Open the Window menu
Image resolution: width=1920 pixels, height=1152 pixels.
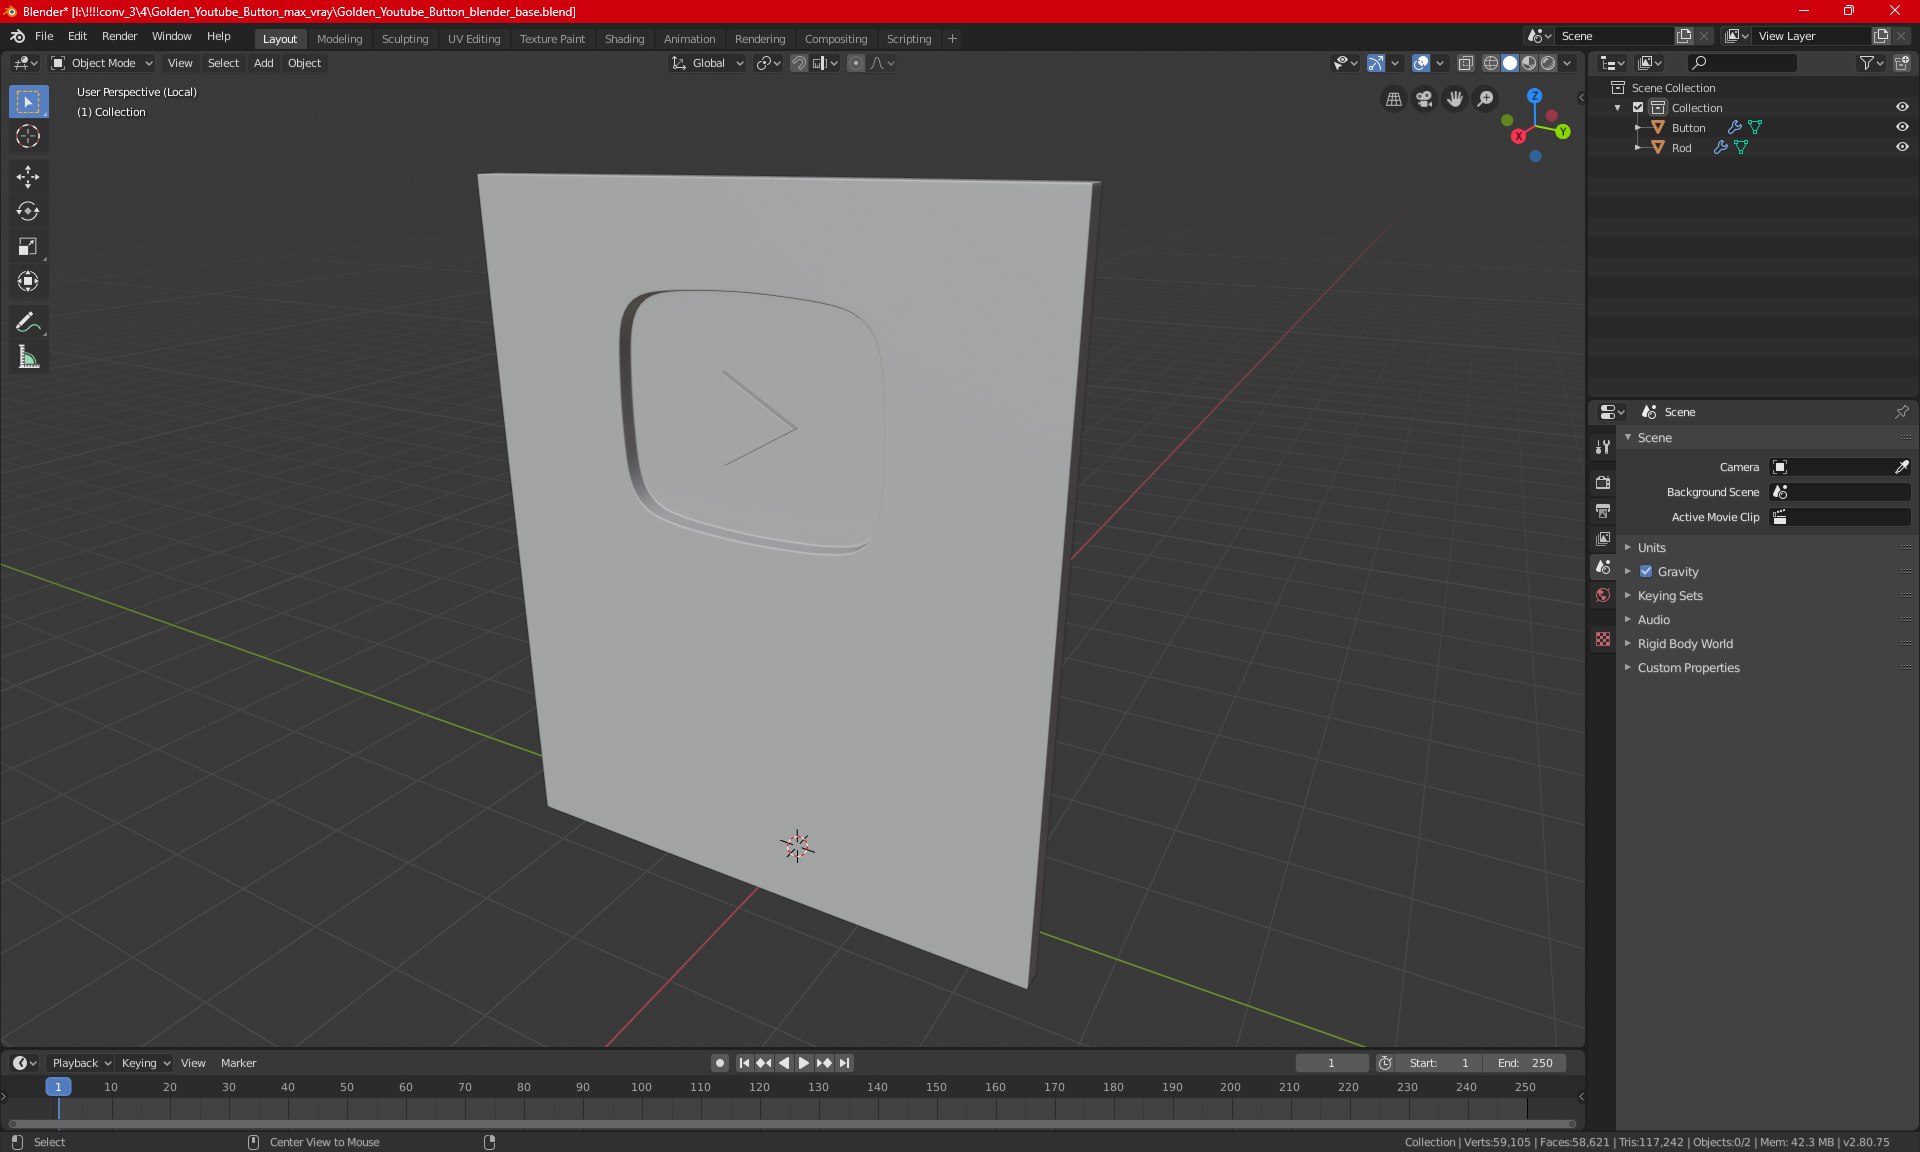171,36
